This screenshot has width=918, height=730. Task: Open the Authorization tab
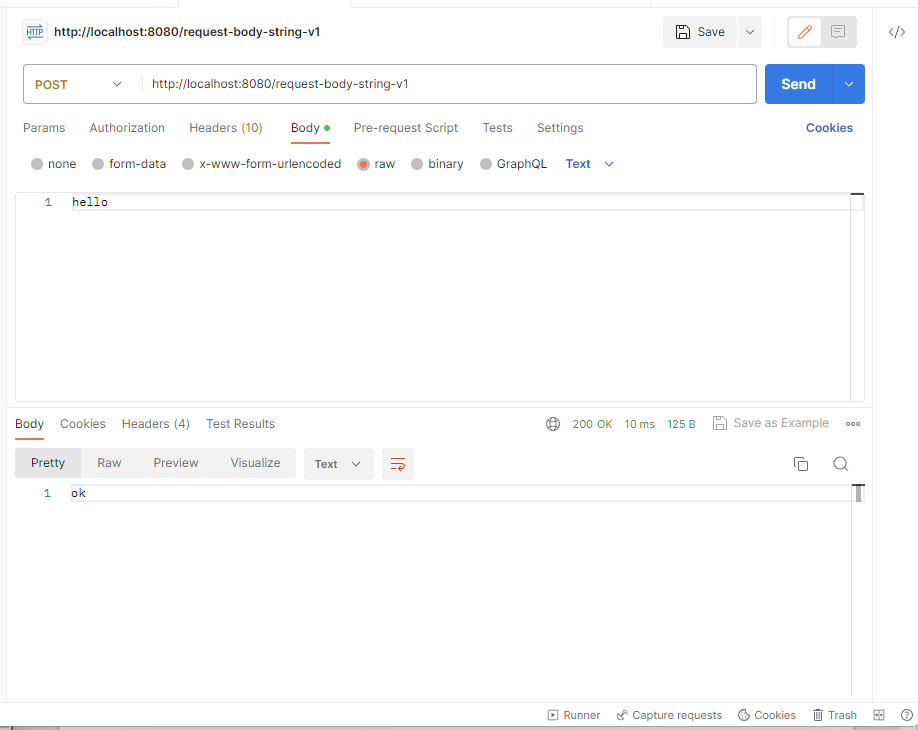pyautogui.click(x=127, y=128)
